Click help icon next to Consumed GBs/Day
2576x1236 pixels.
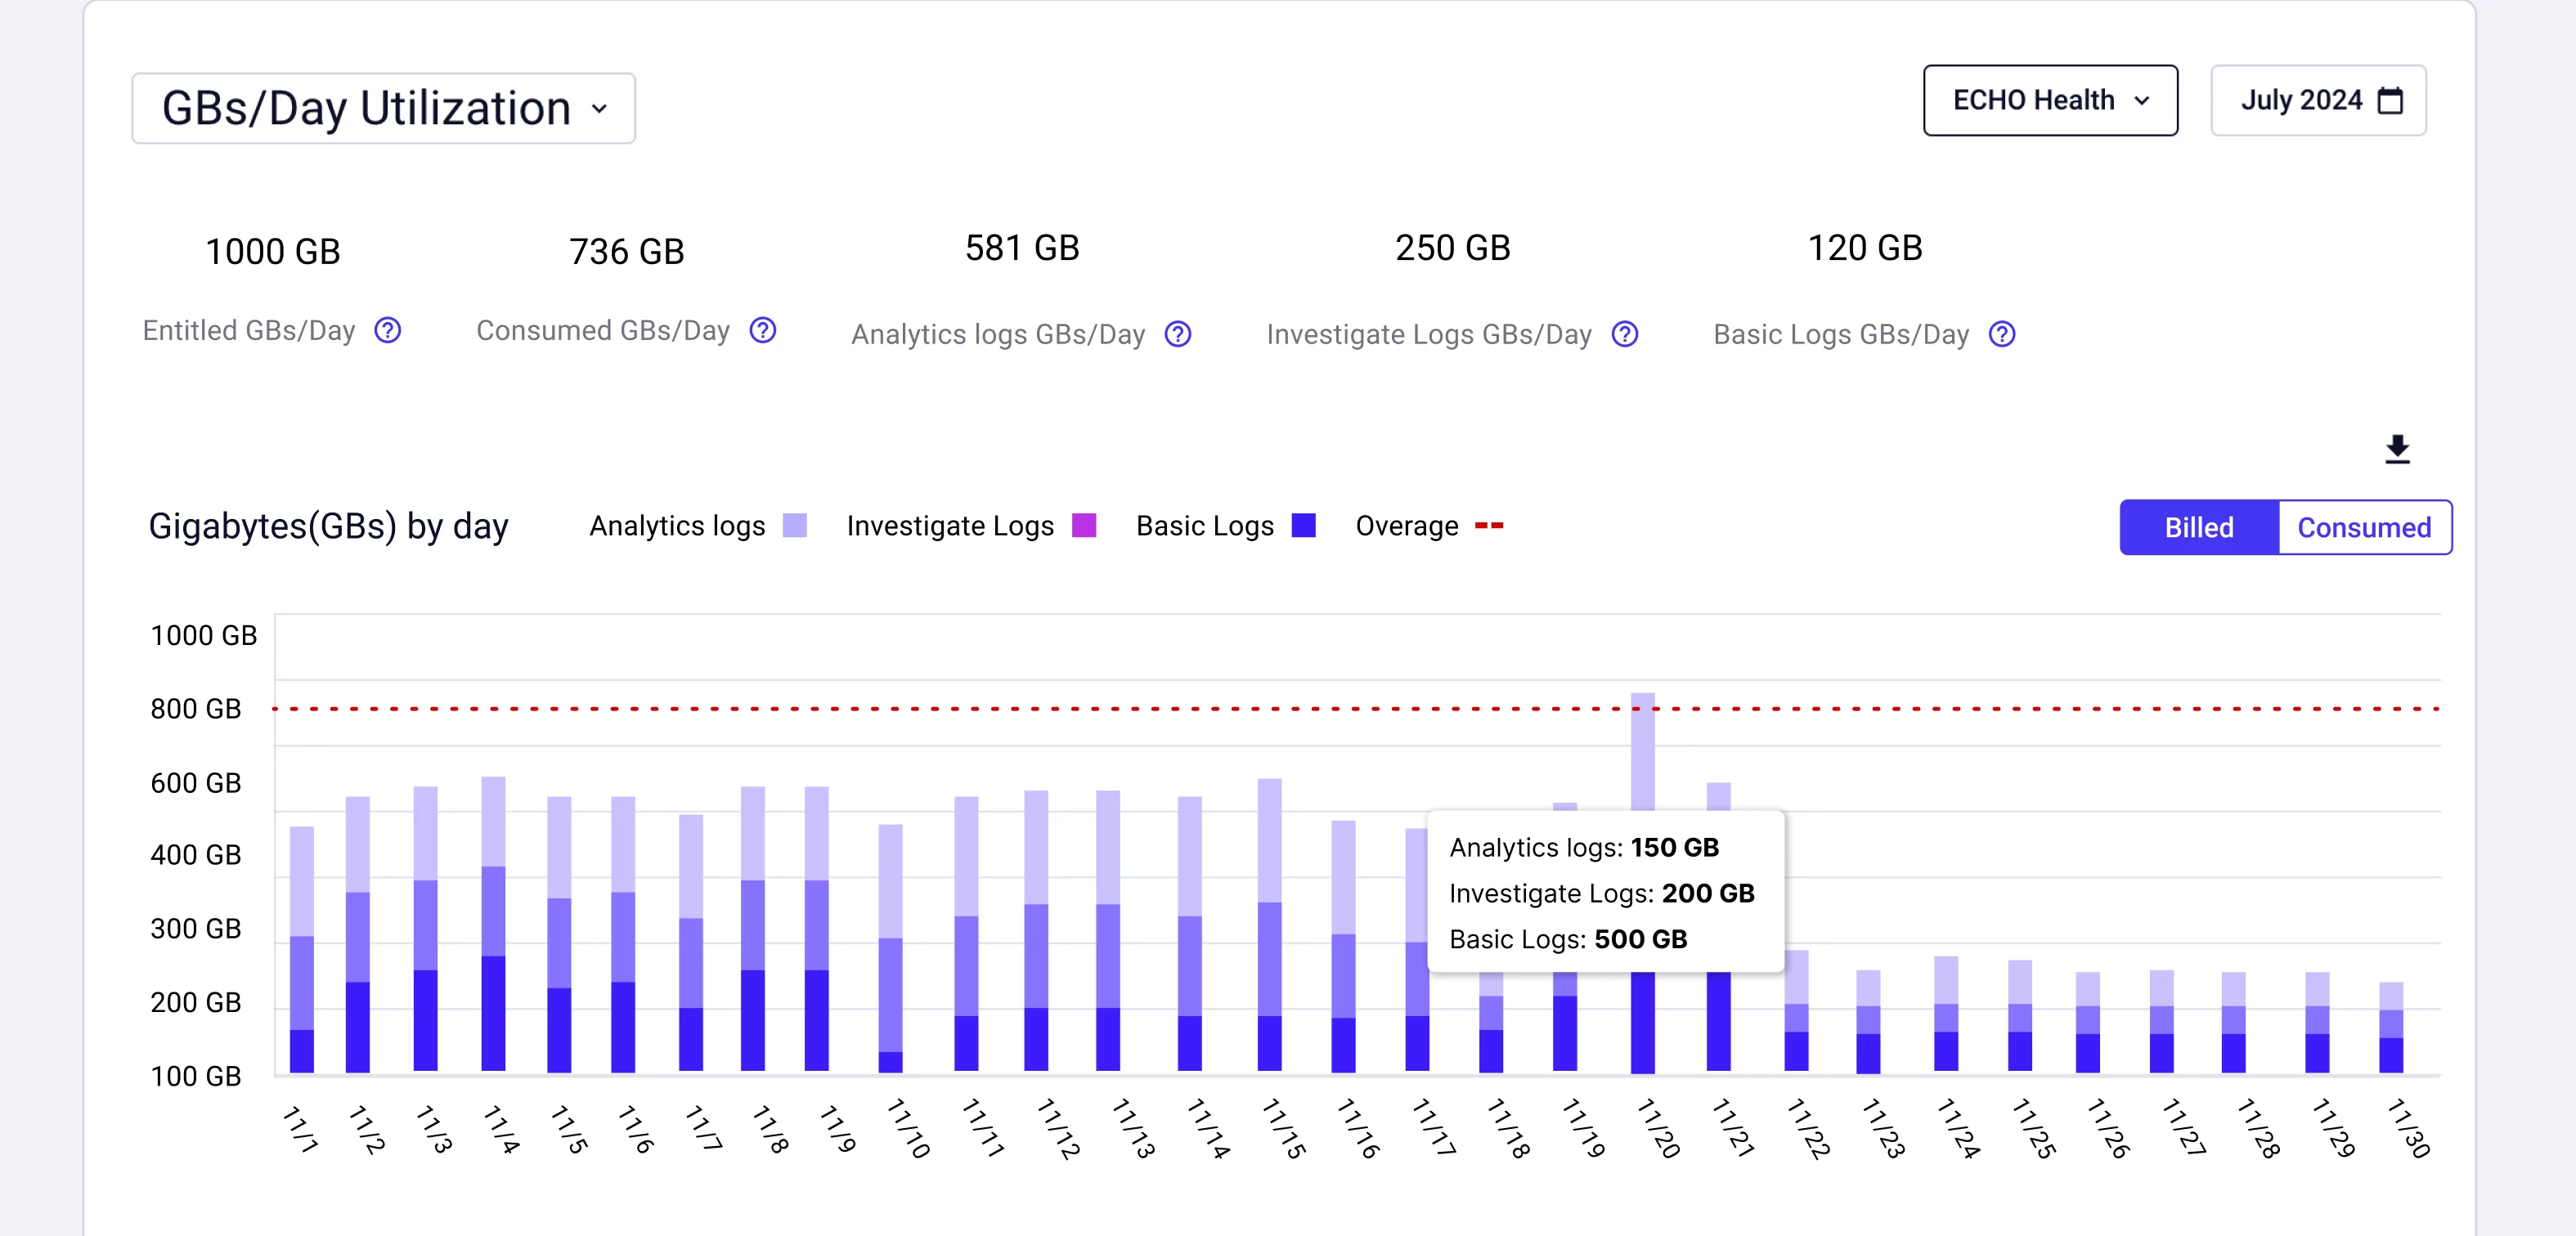point(762,330)
